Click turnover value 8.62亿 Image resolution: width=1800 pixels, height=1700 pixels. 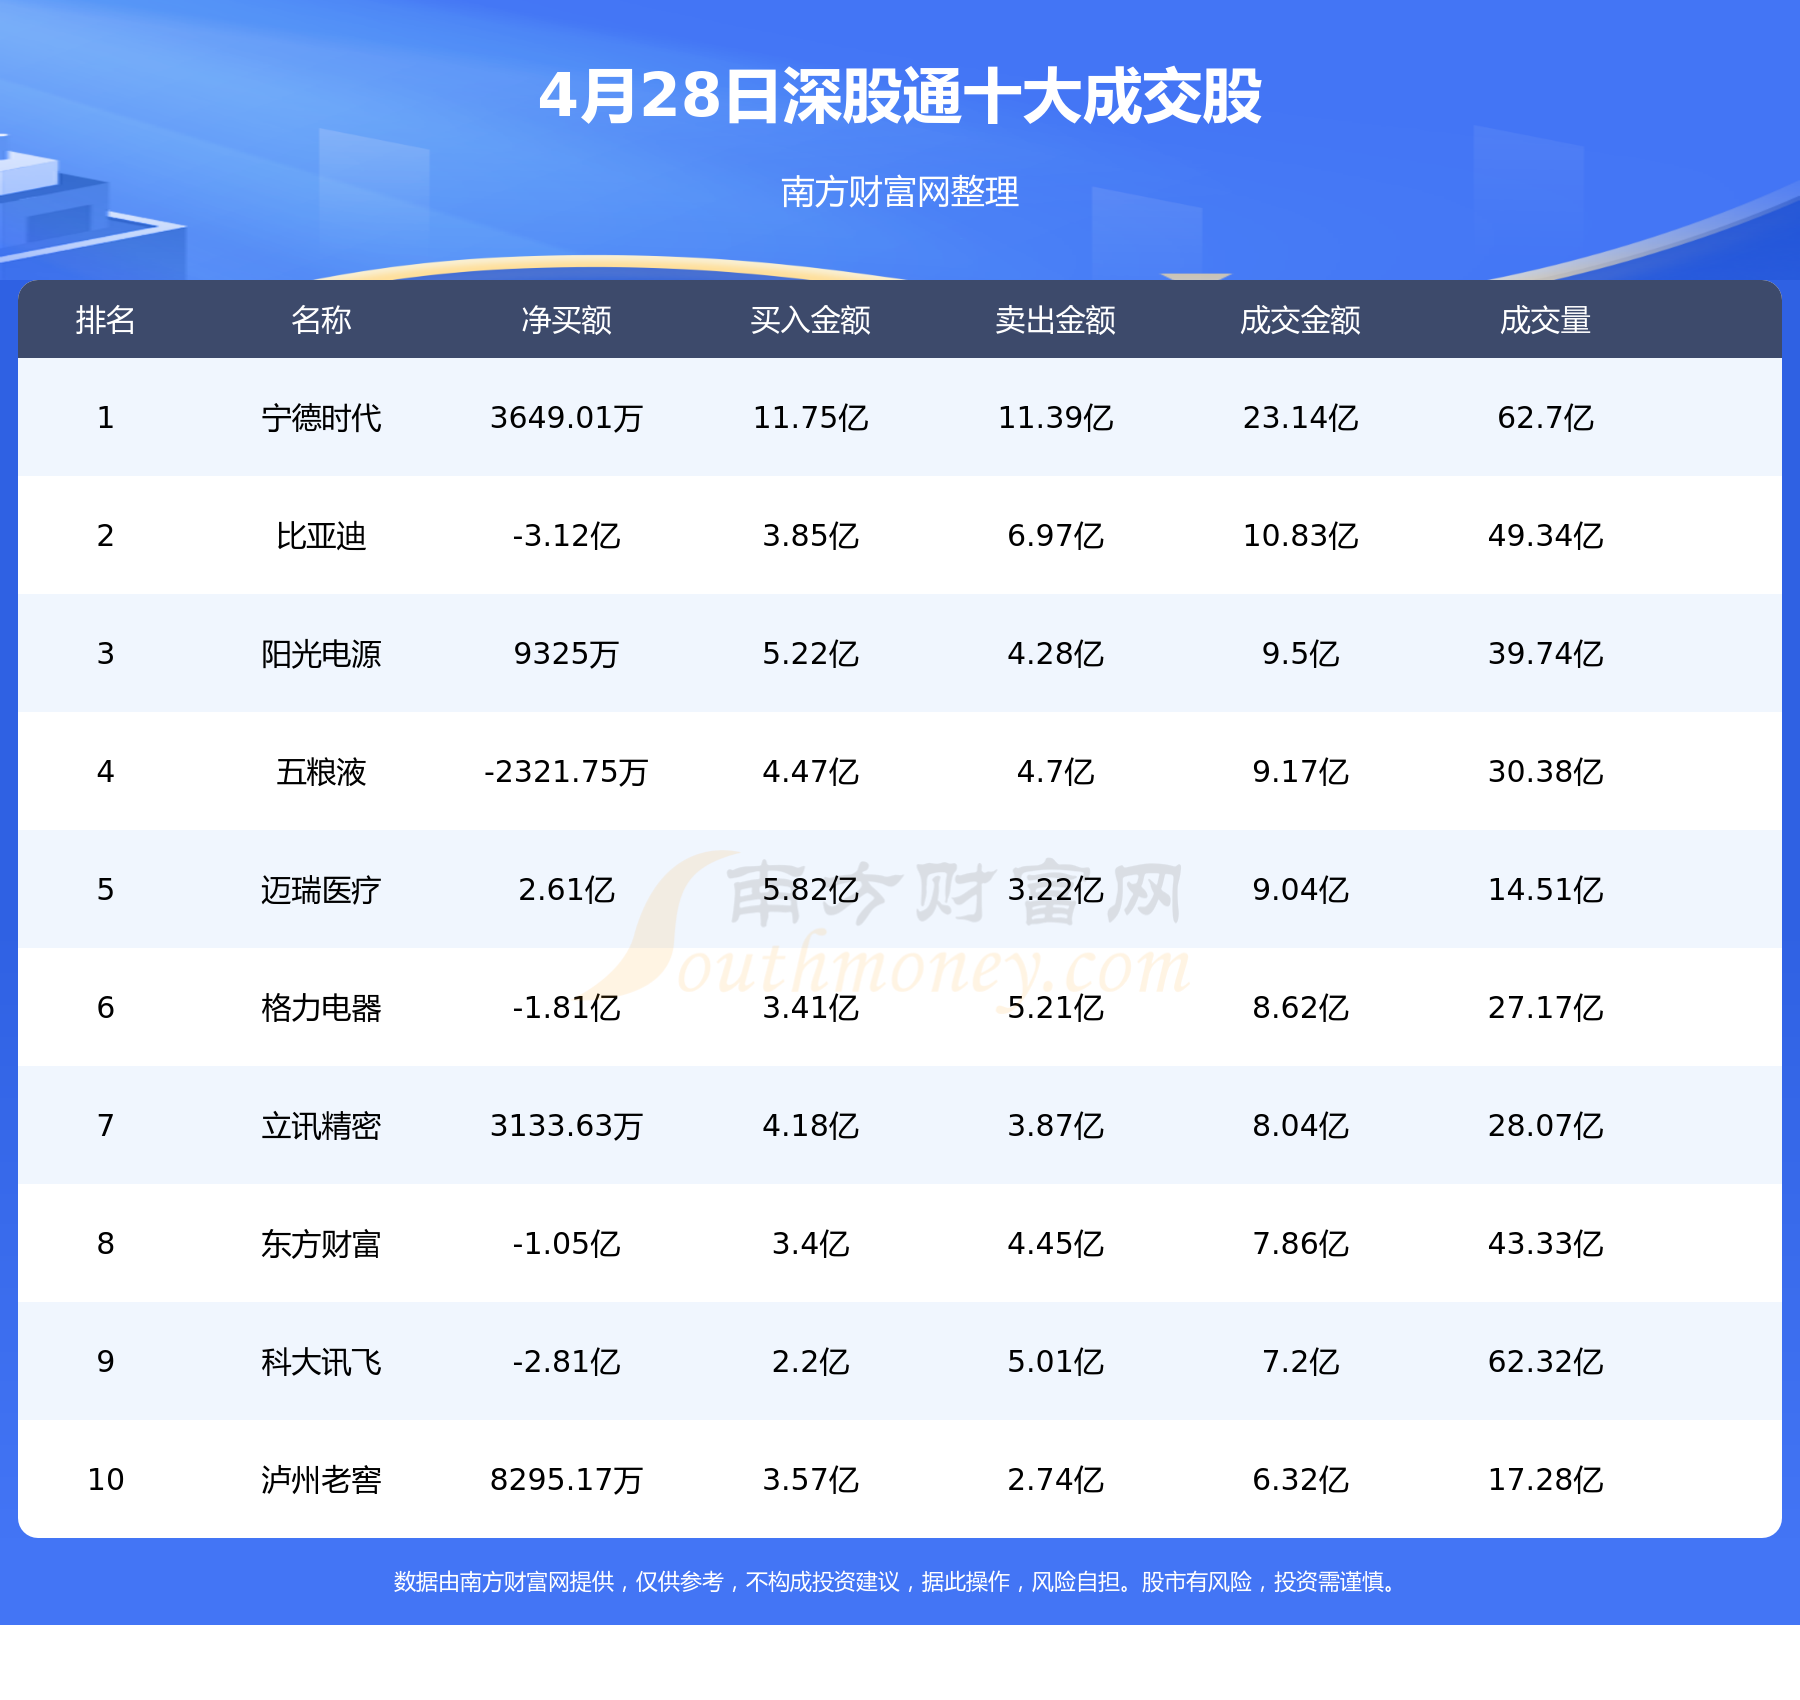[1301, 1008]
